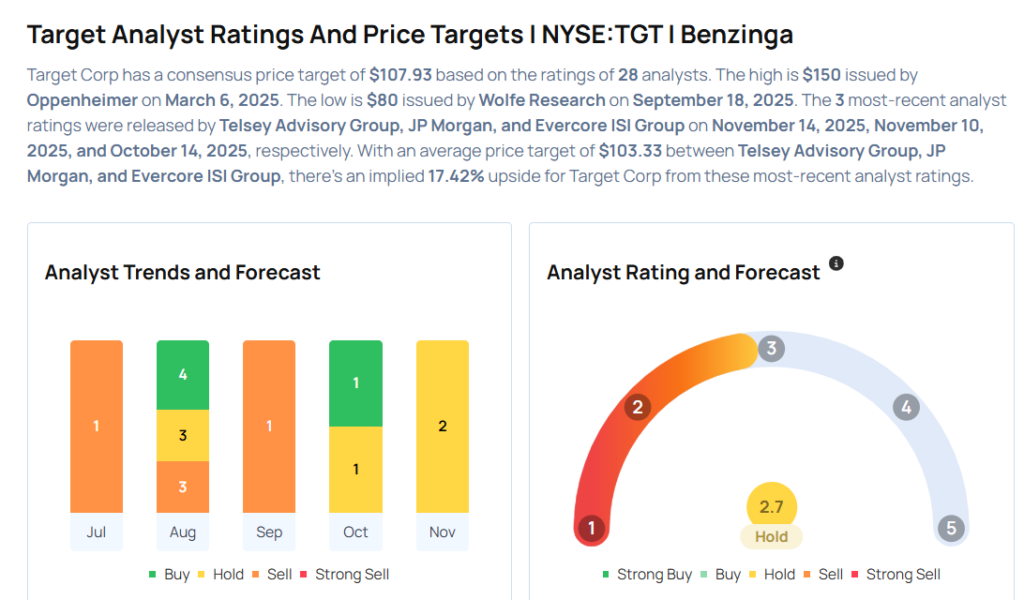Click the gauge marker numbered 1
The image size is (1024, 600).
tap(592, 528)
